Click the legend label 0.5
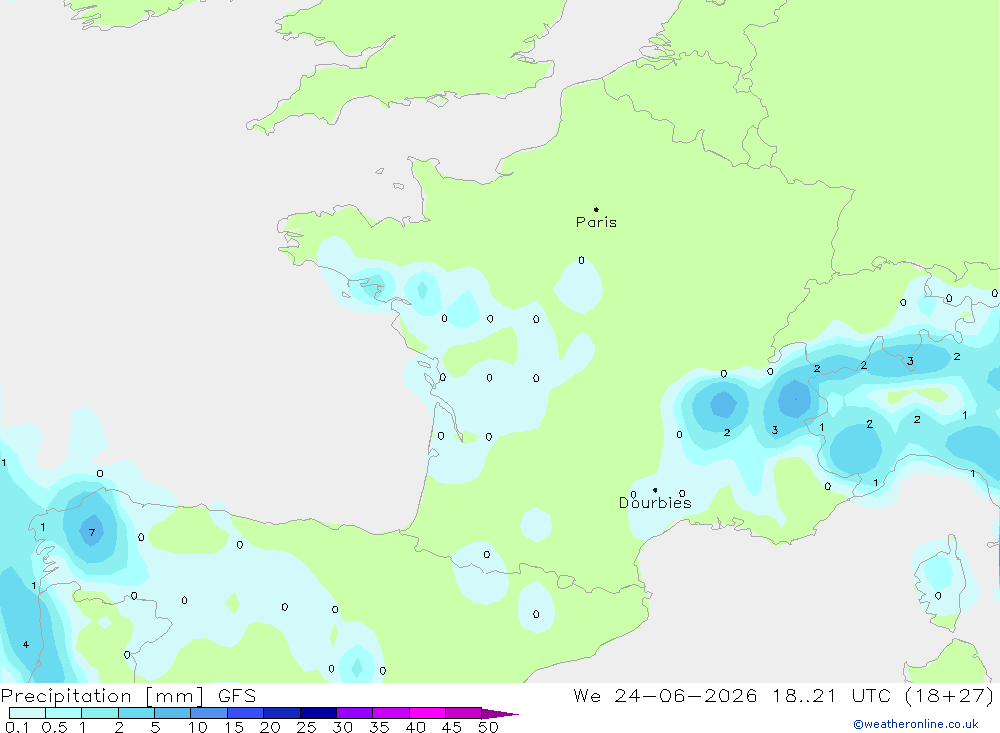 54,727
